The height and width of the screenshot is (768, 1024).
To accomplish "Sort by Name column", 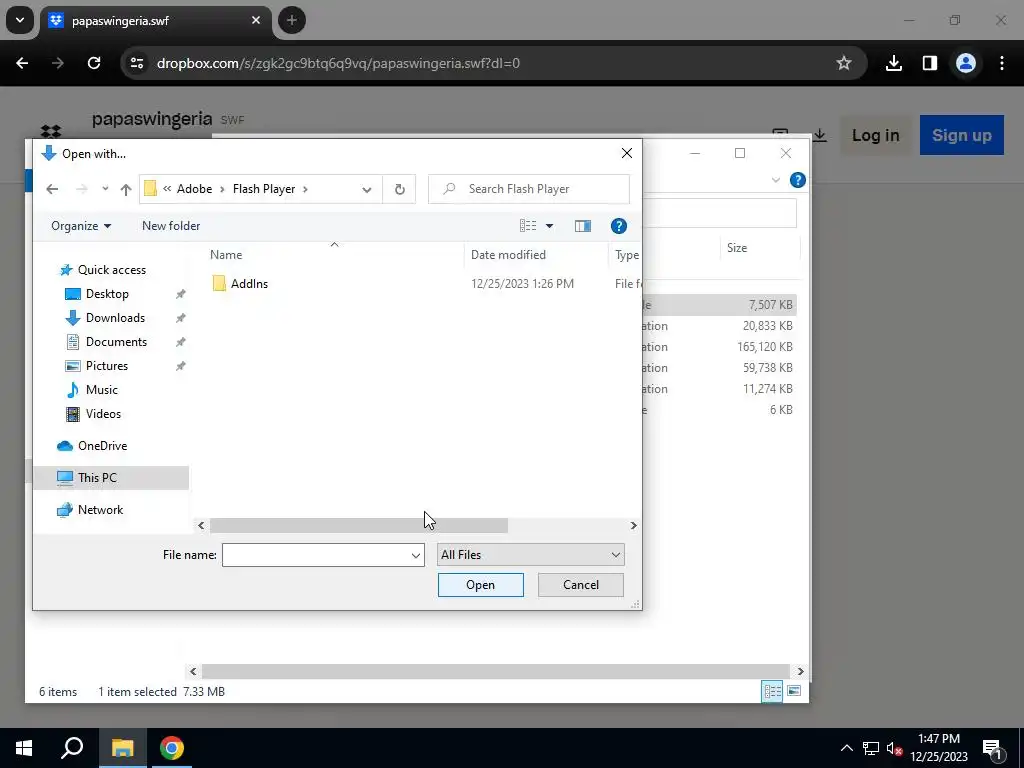I will [x=226, y=255].
